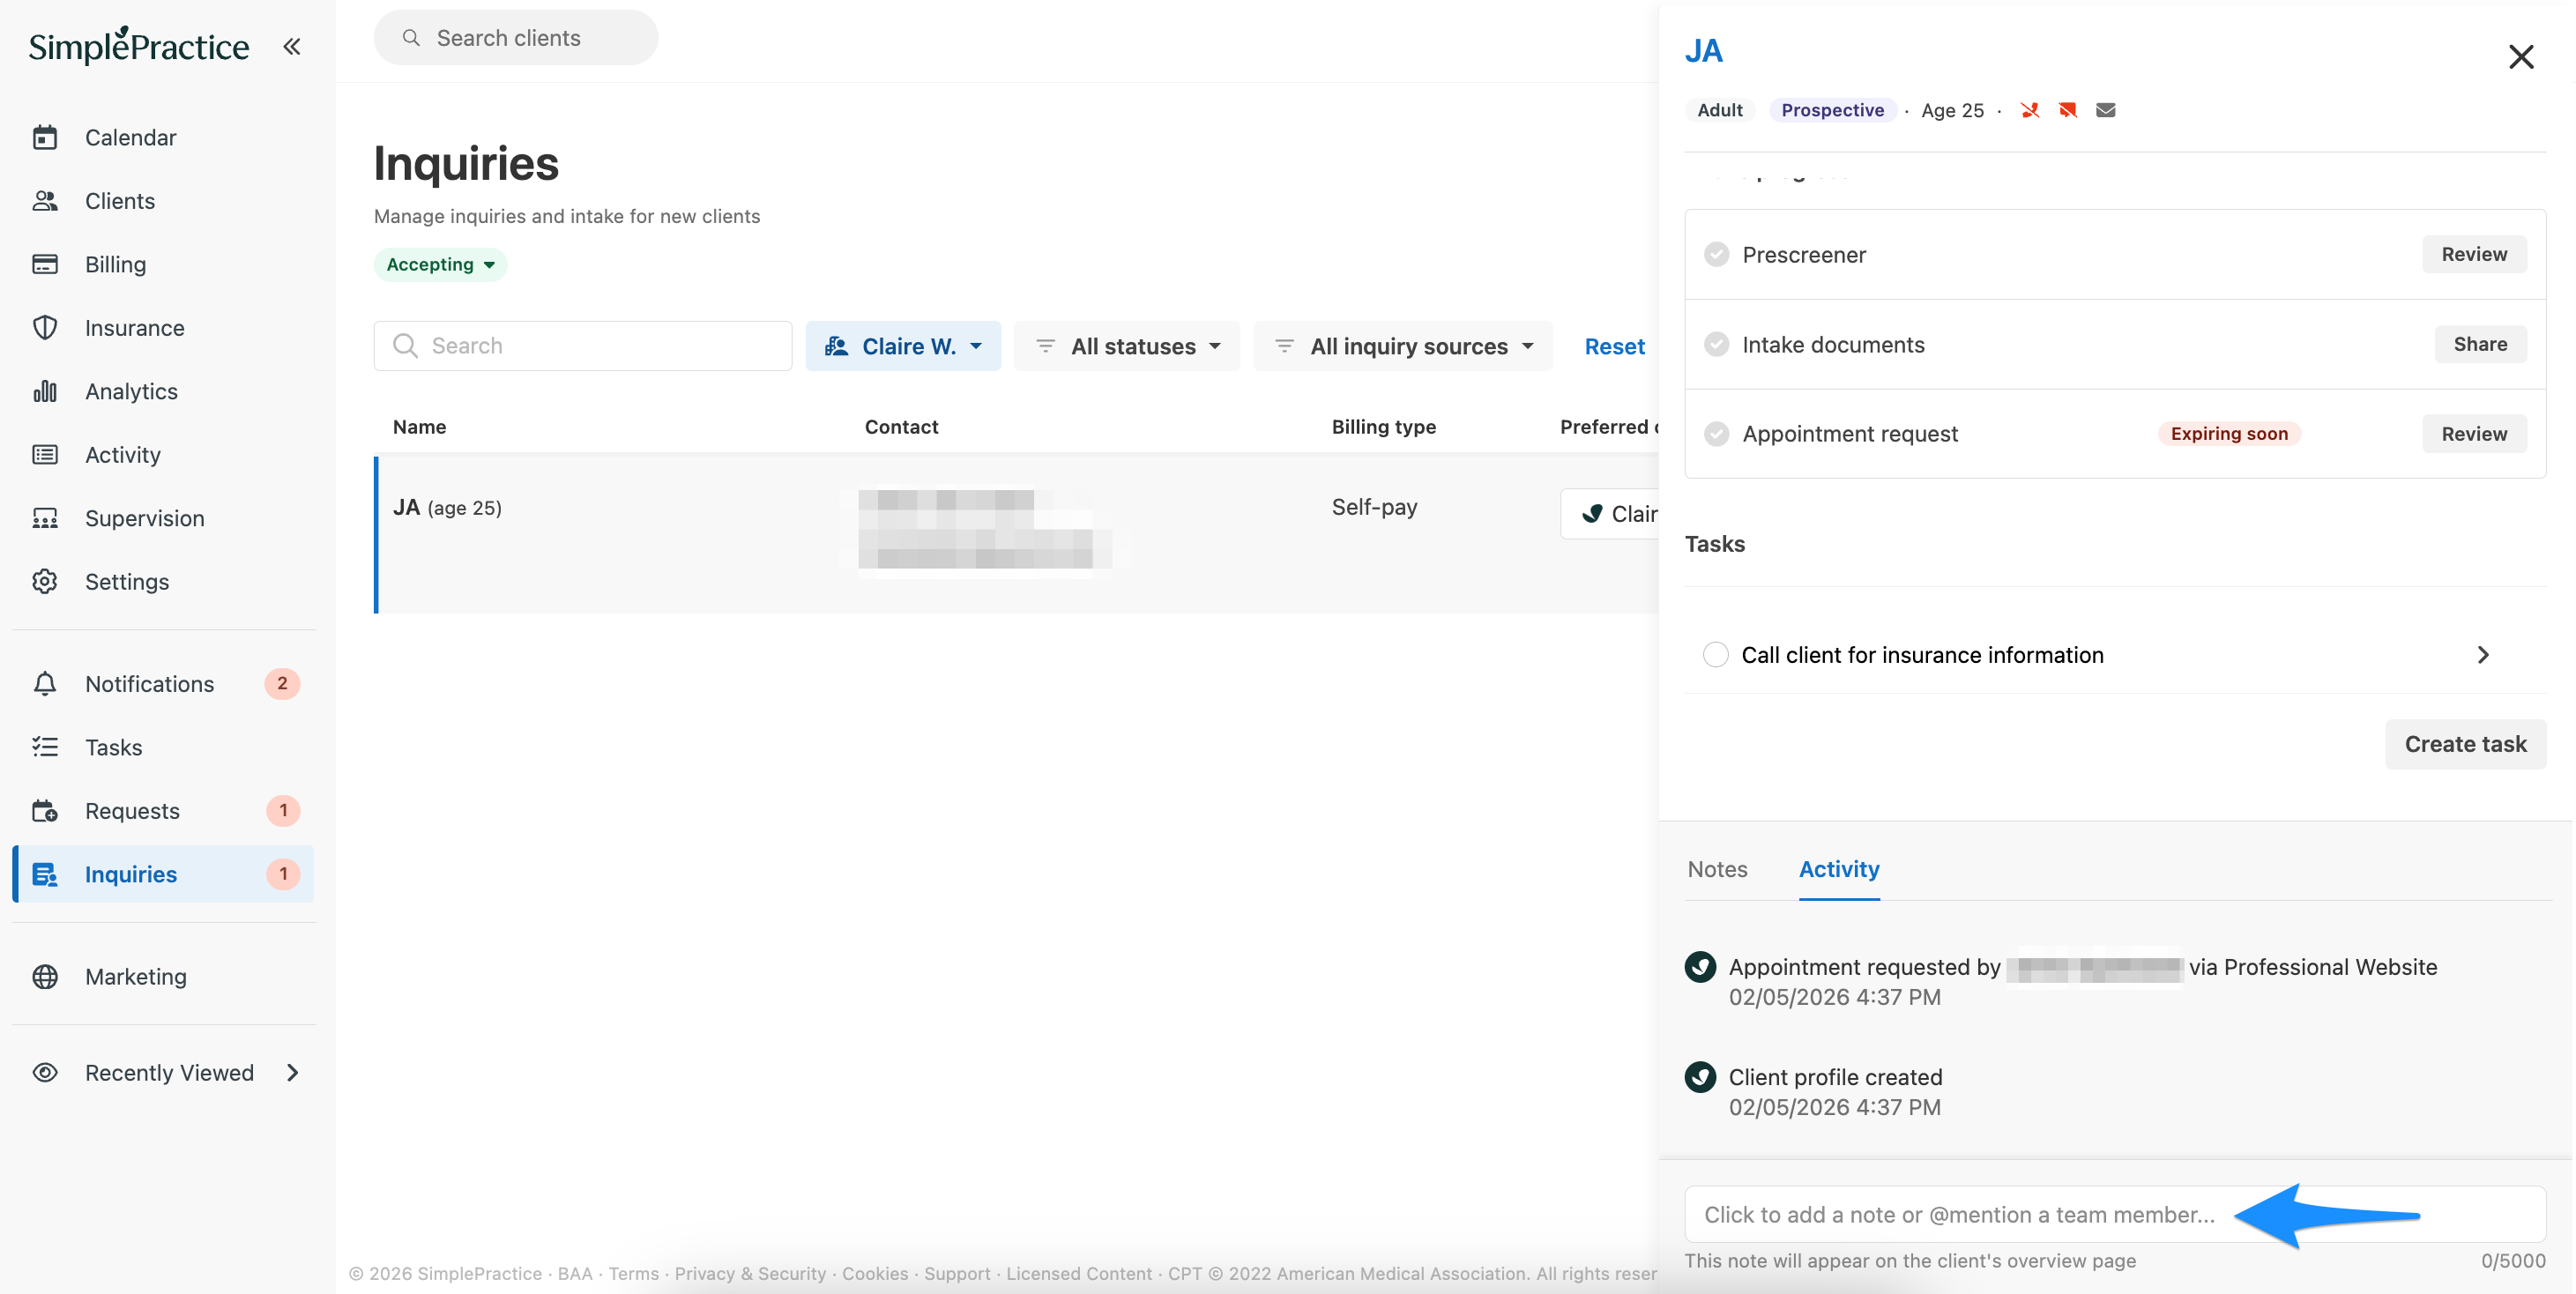
Task: Open the Claire W. clinician filter
Action: click(x=903, y=346)
